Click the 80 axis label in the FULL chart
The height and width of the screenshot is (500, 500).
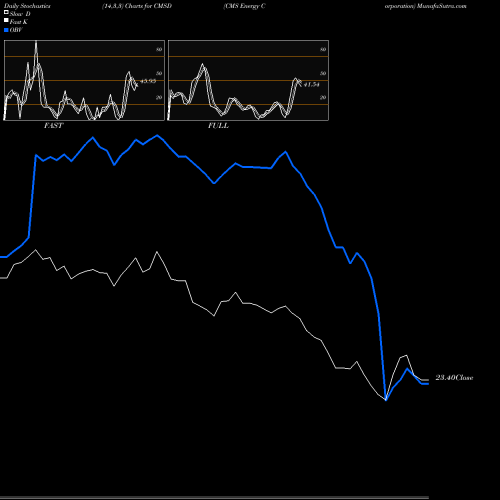coord(323,49)
